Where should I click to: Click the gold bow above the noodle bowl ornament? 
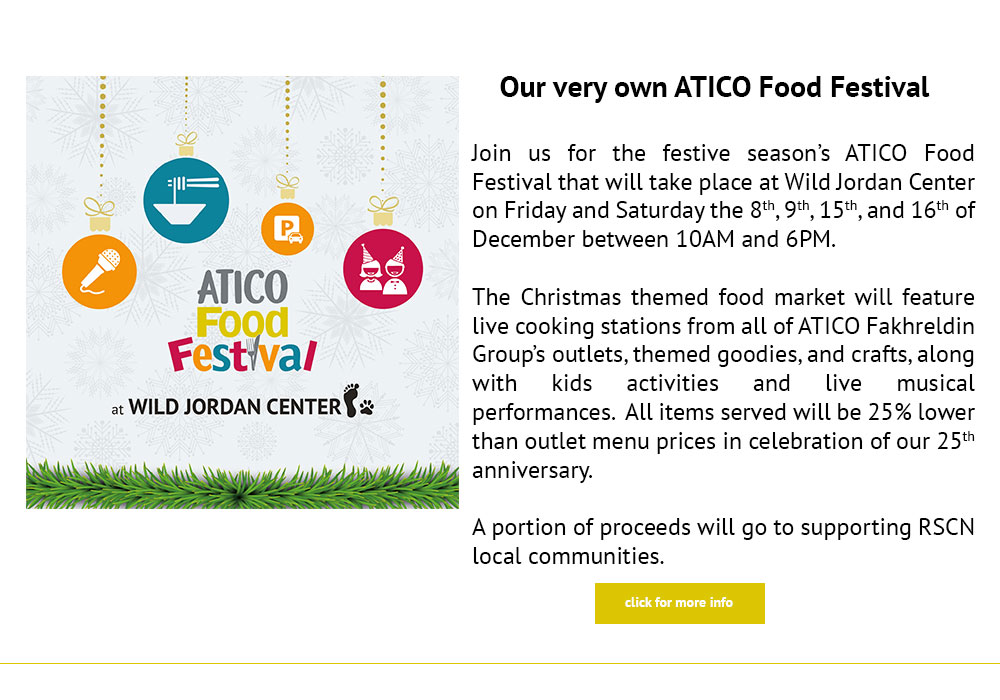[x=186, y=144]
